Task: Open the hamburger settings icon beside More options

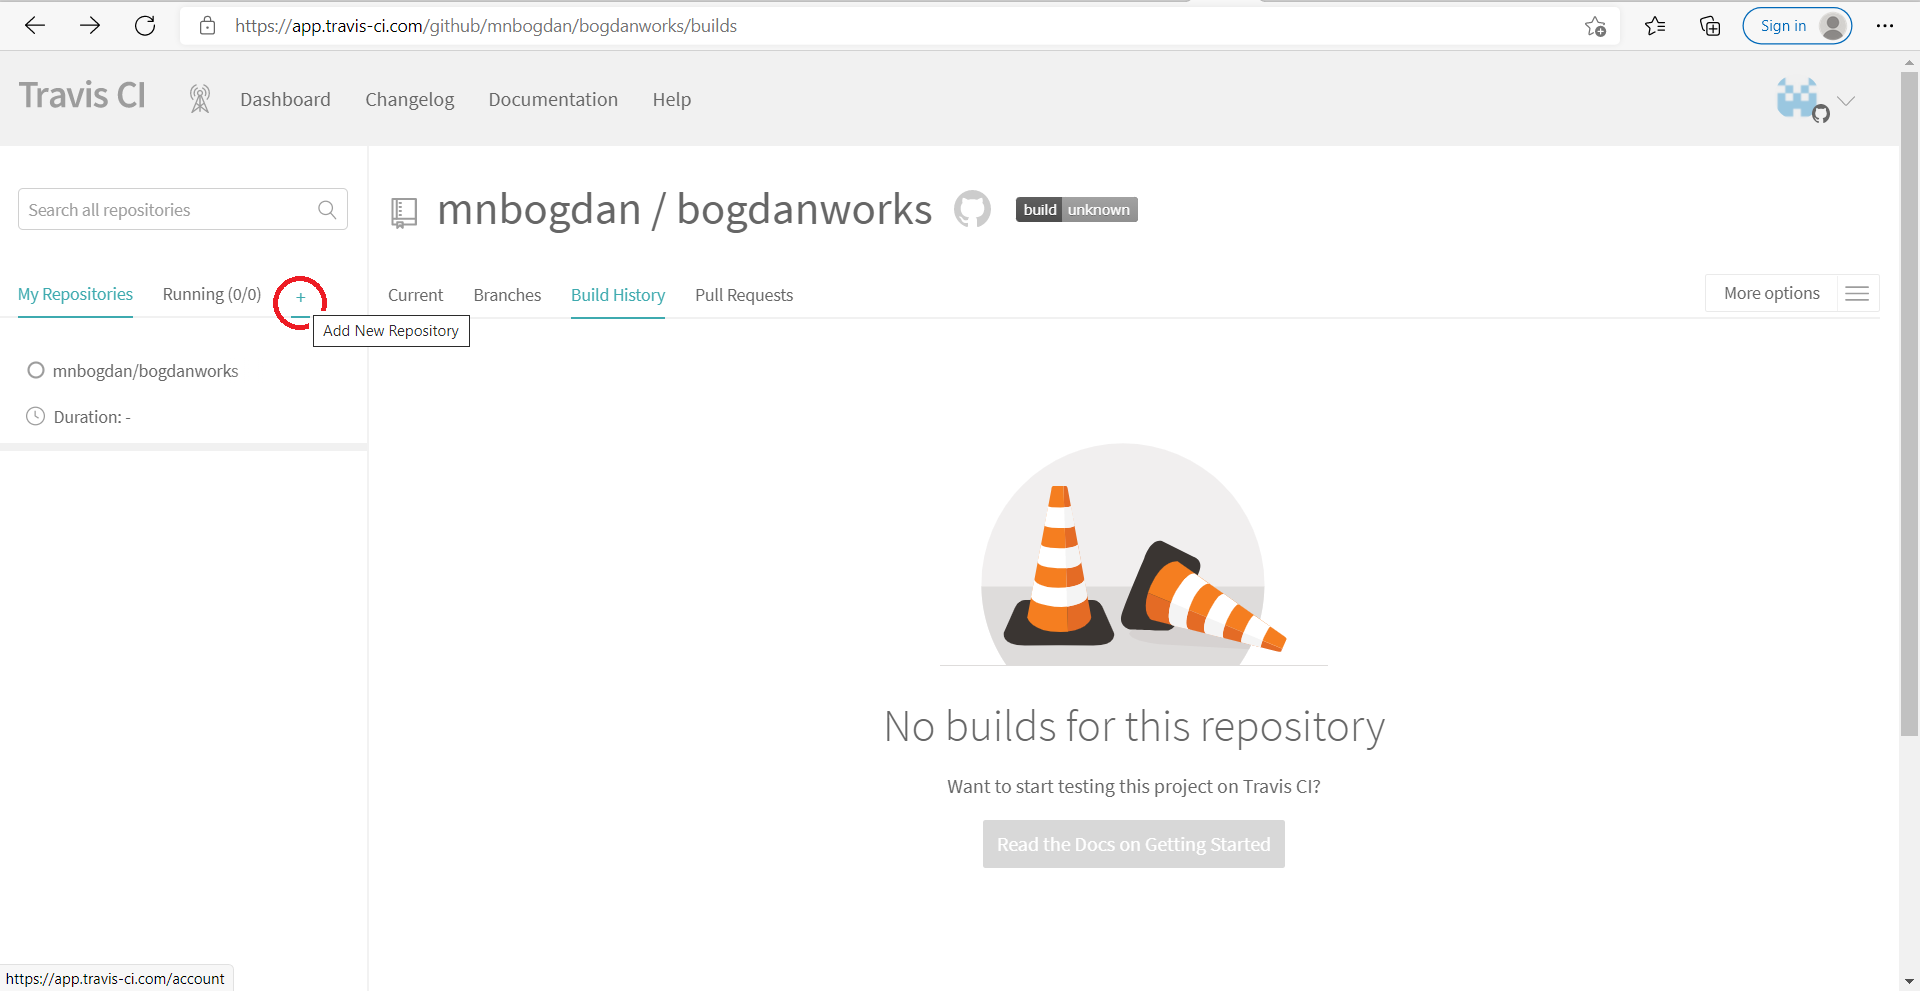Action: coord(1857,293)
